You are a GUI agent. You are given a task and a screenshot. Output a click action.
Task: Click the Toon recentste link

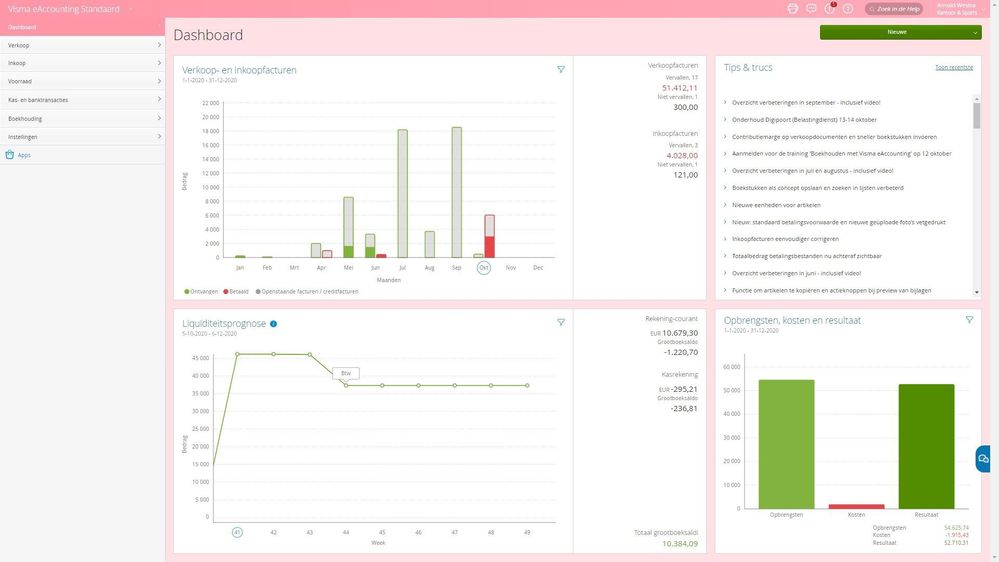click(x=954, y=68)
